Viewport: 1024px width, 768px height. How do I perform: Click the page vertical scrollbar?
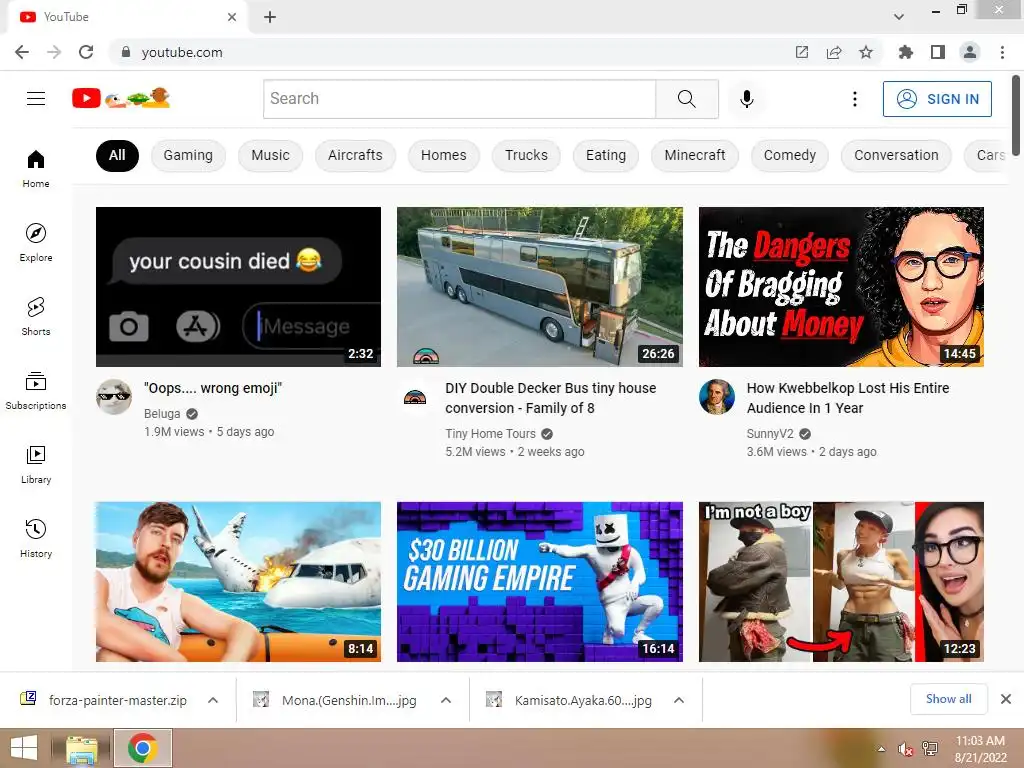click(1016, 116)
